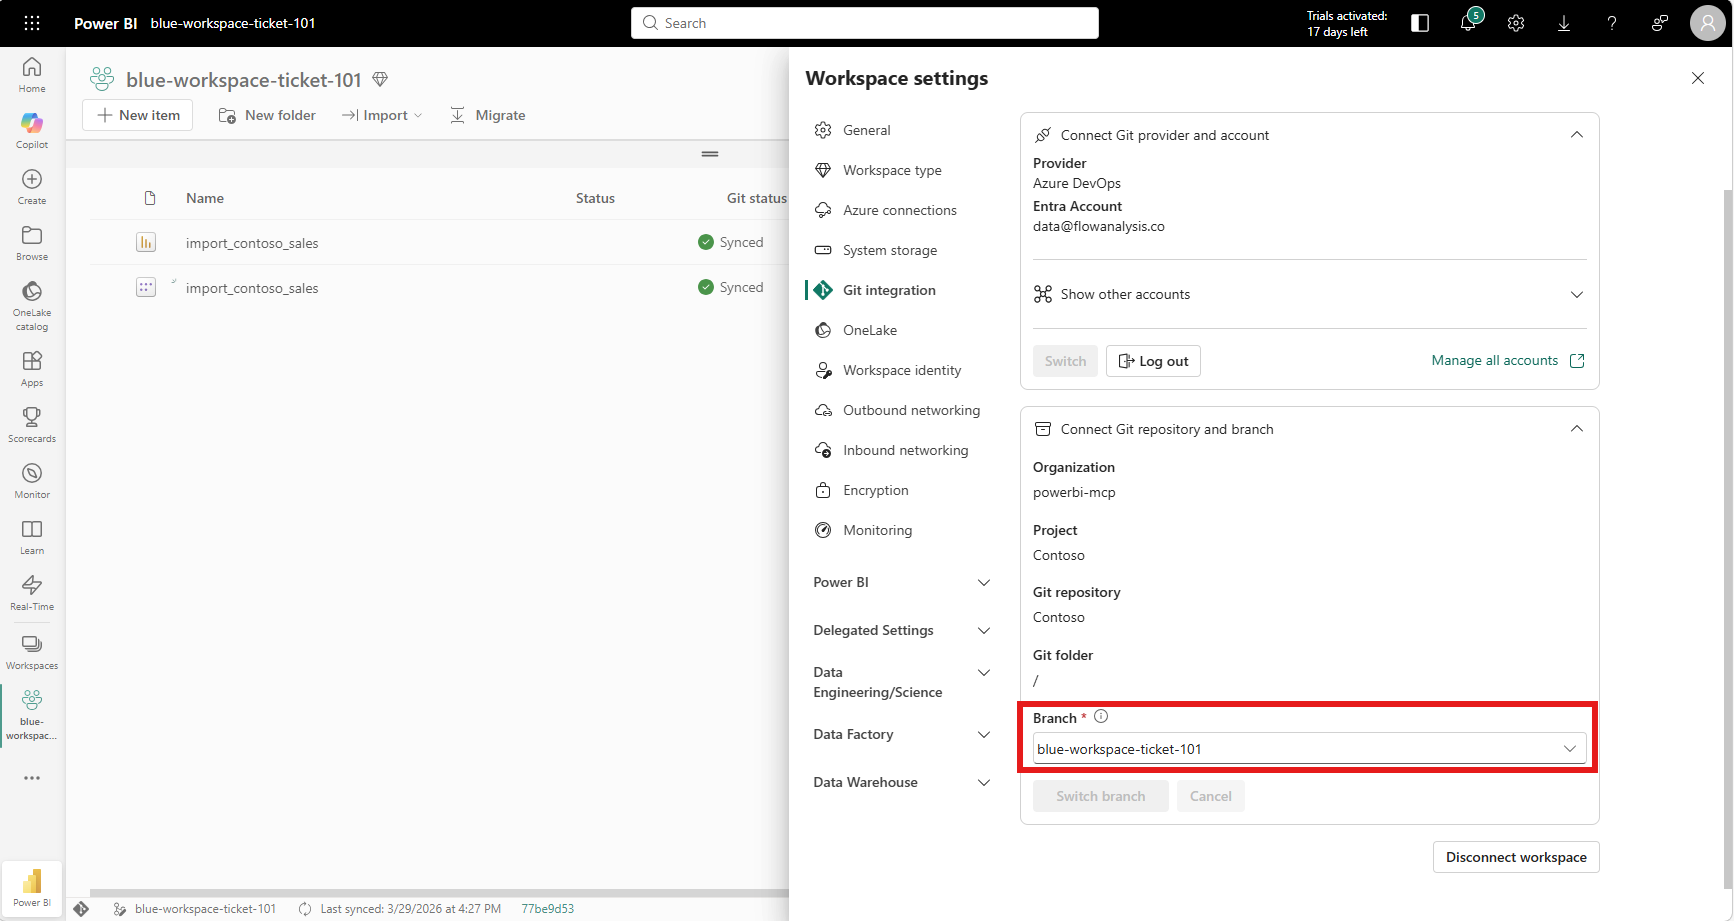The height and width of the screenshot is (921, 1734).
Task: Open Apps in the left navigation
Action: click(x=32, y=369)
